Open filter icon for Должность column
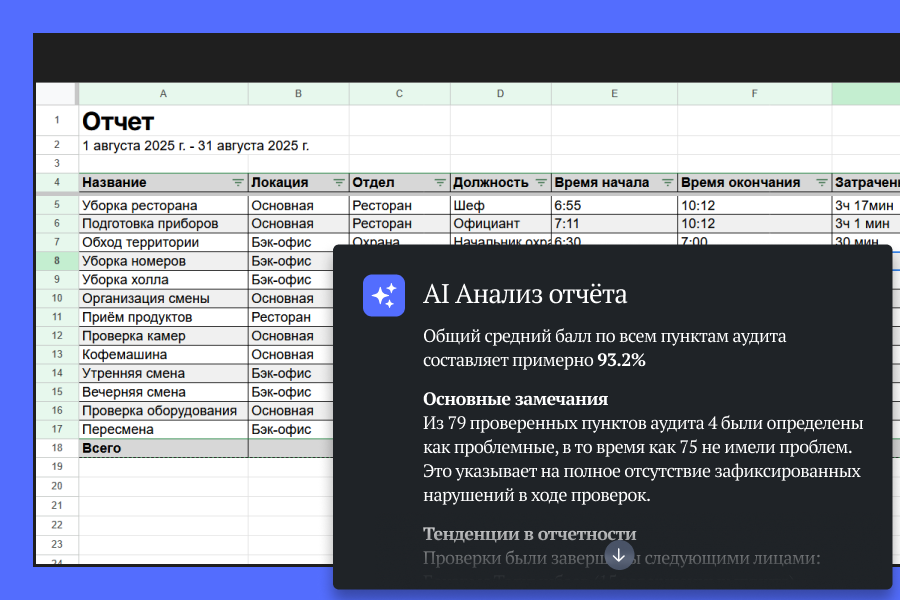900x600 pixels. [541, 183]
